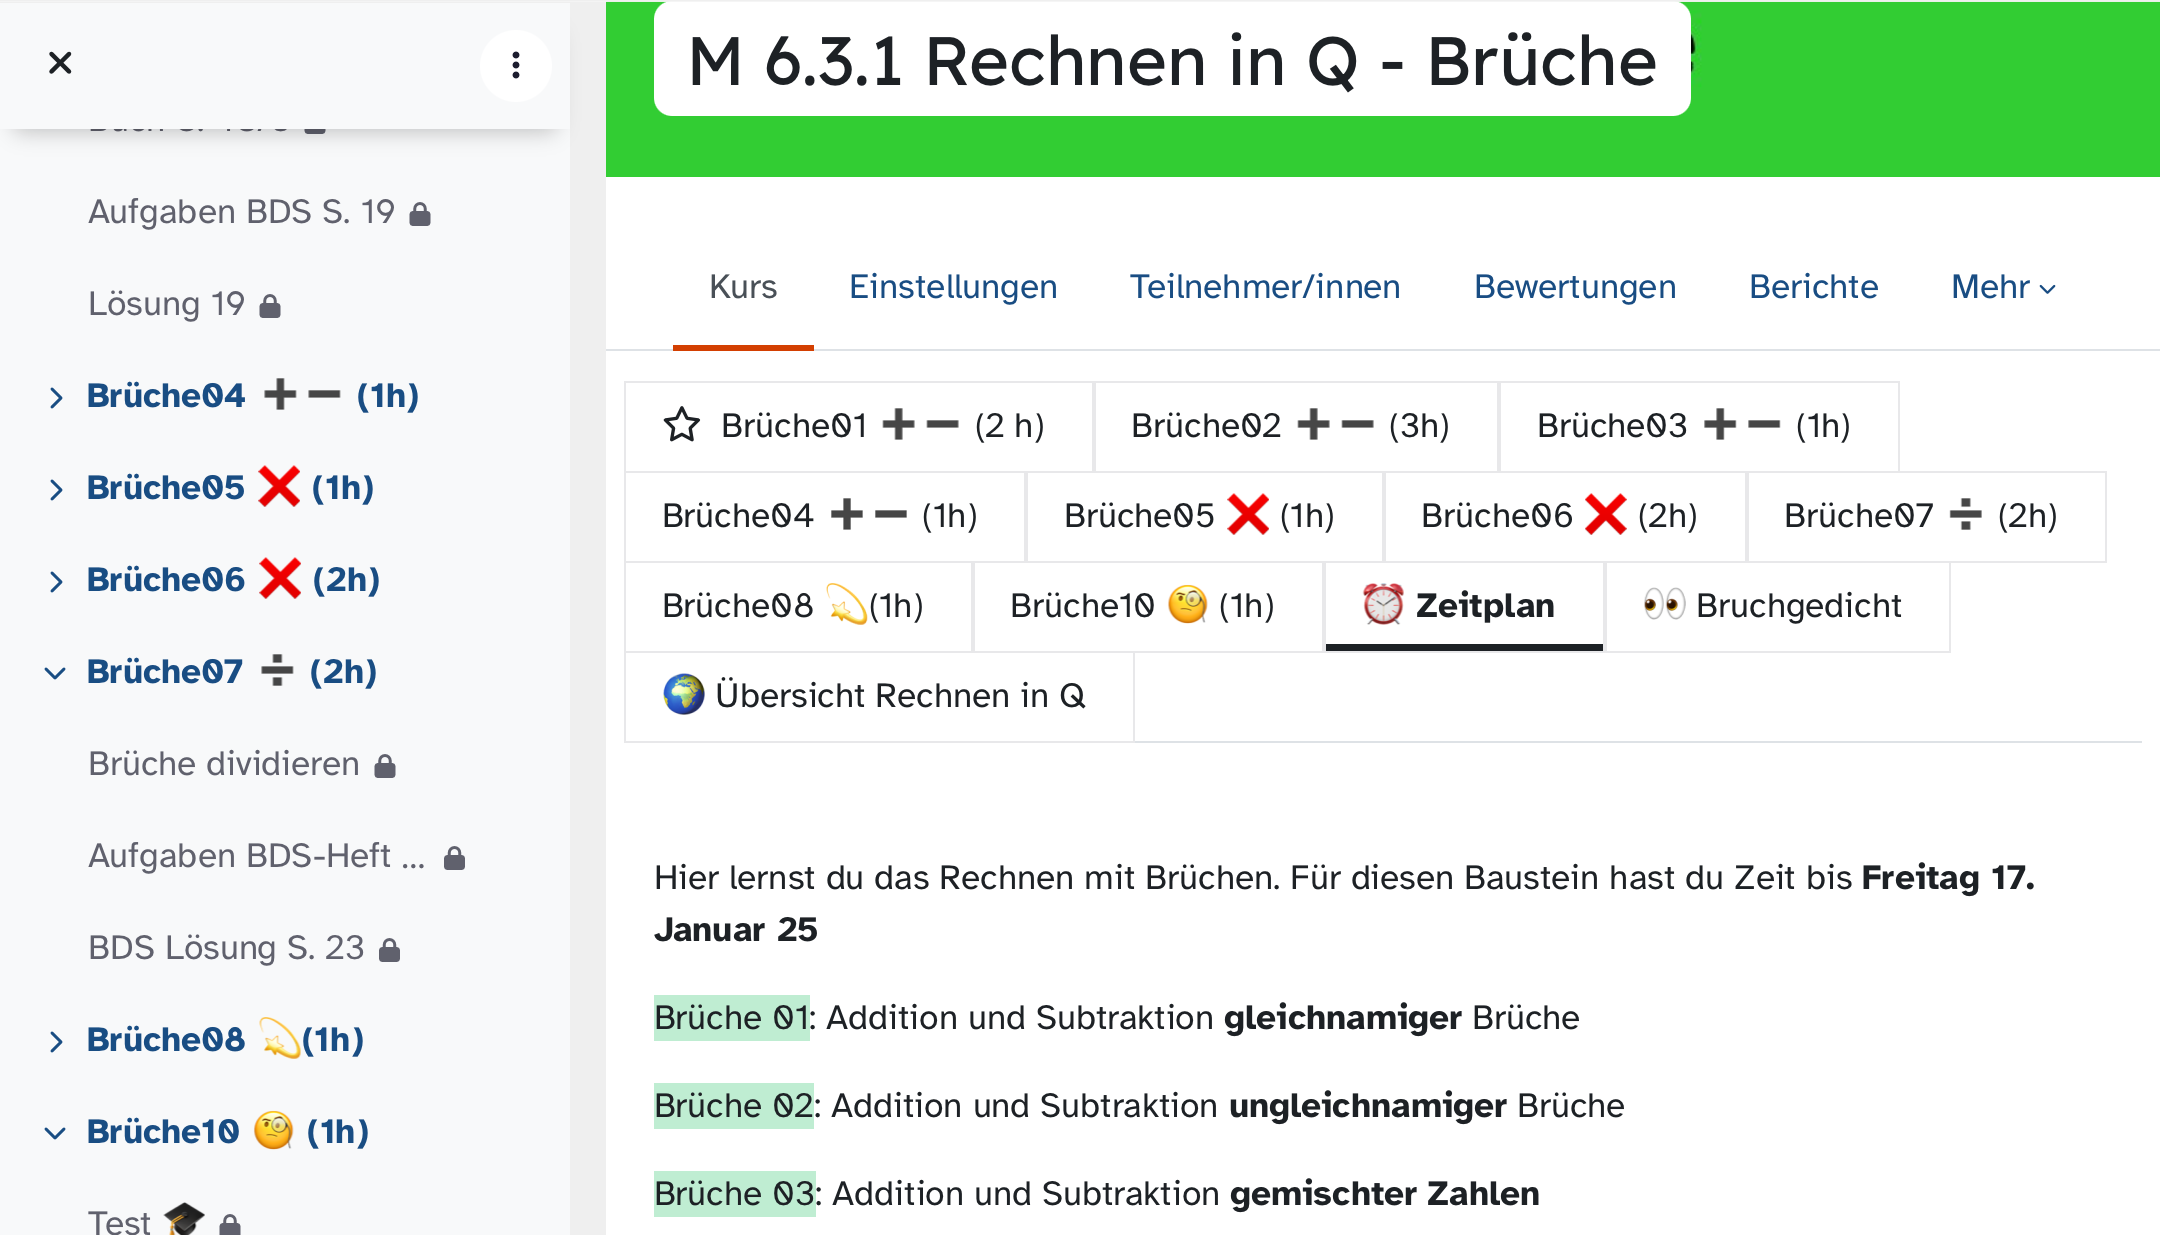Click lock icon next to Aufgaben BDS S. 19

click(x=420, y=214)
